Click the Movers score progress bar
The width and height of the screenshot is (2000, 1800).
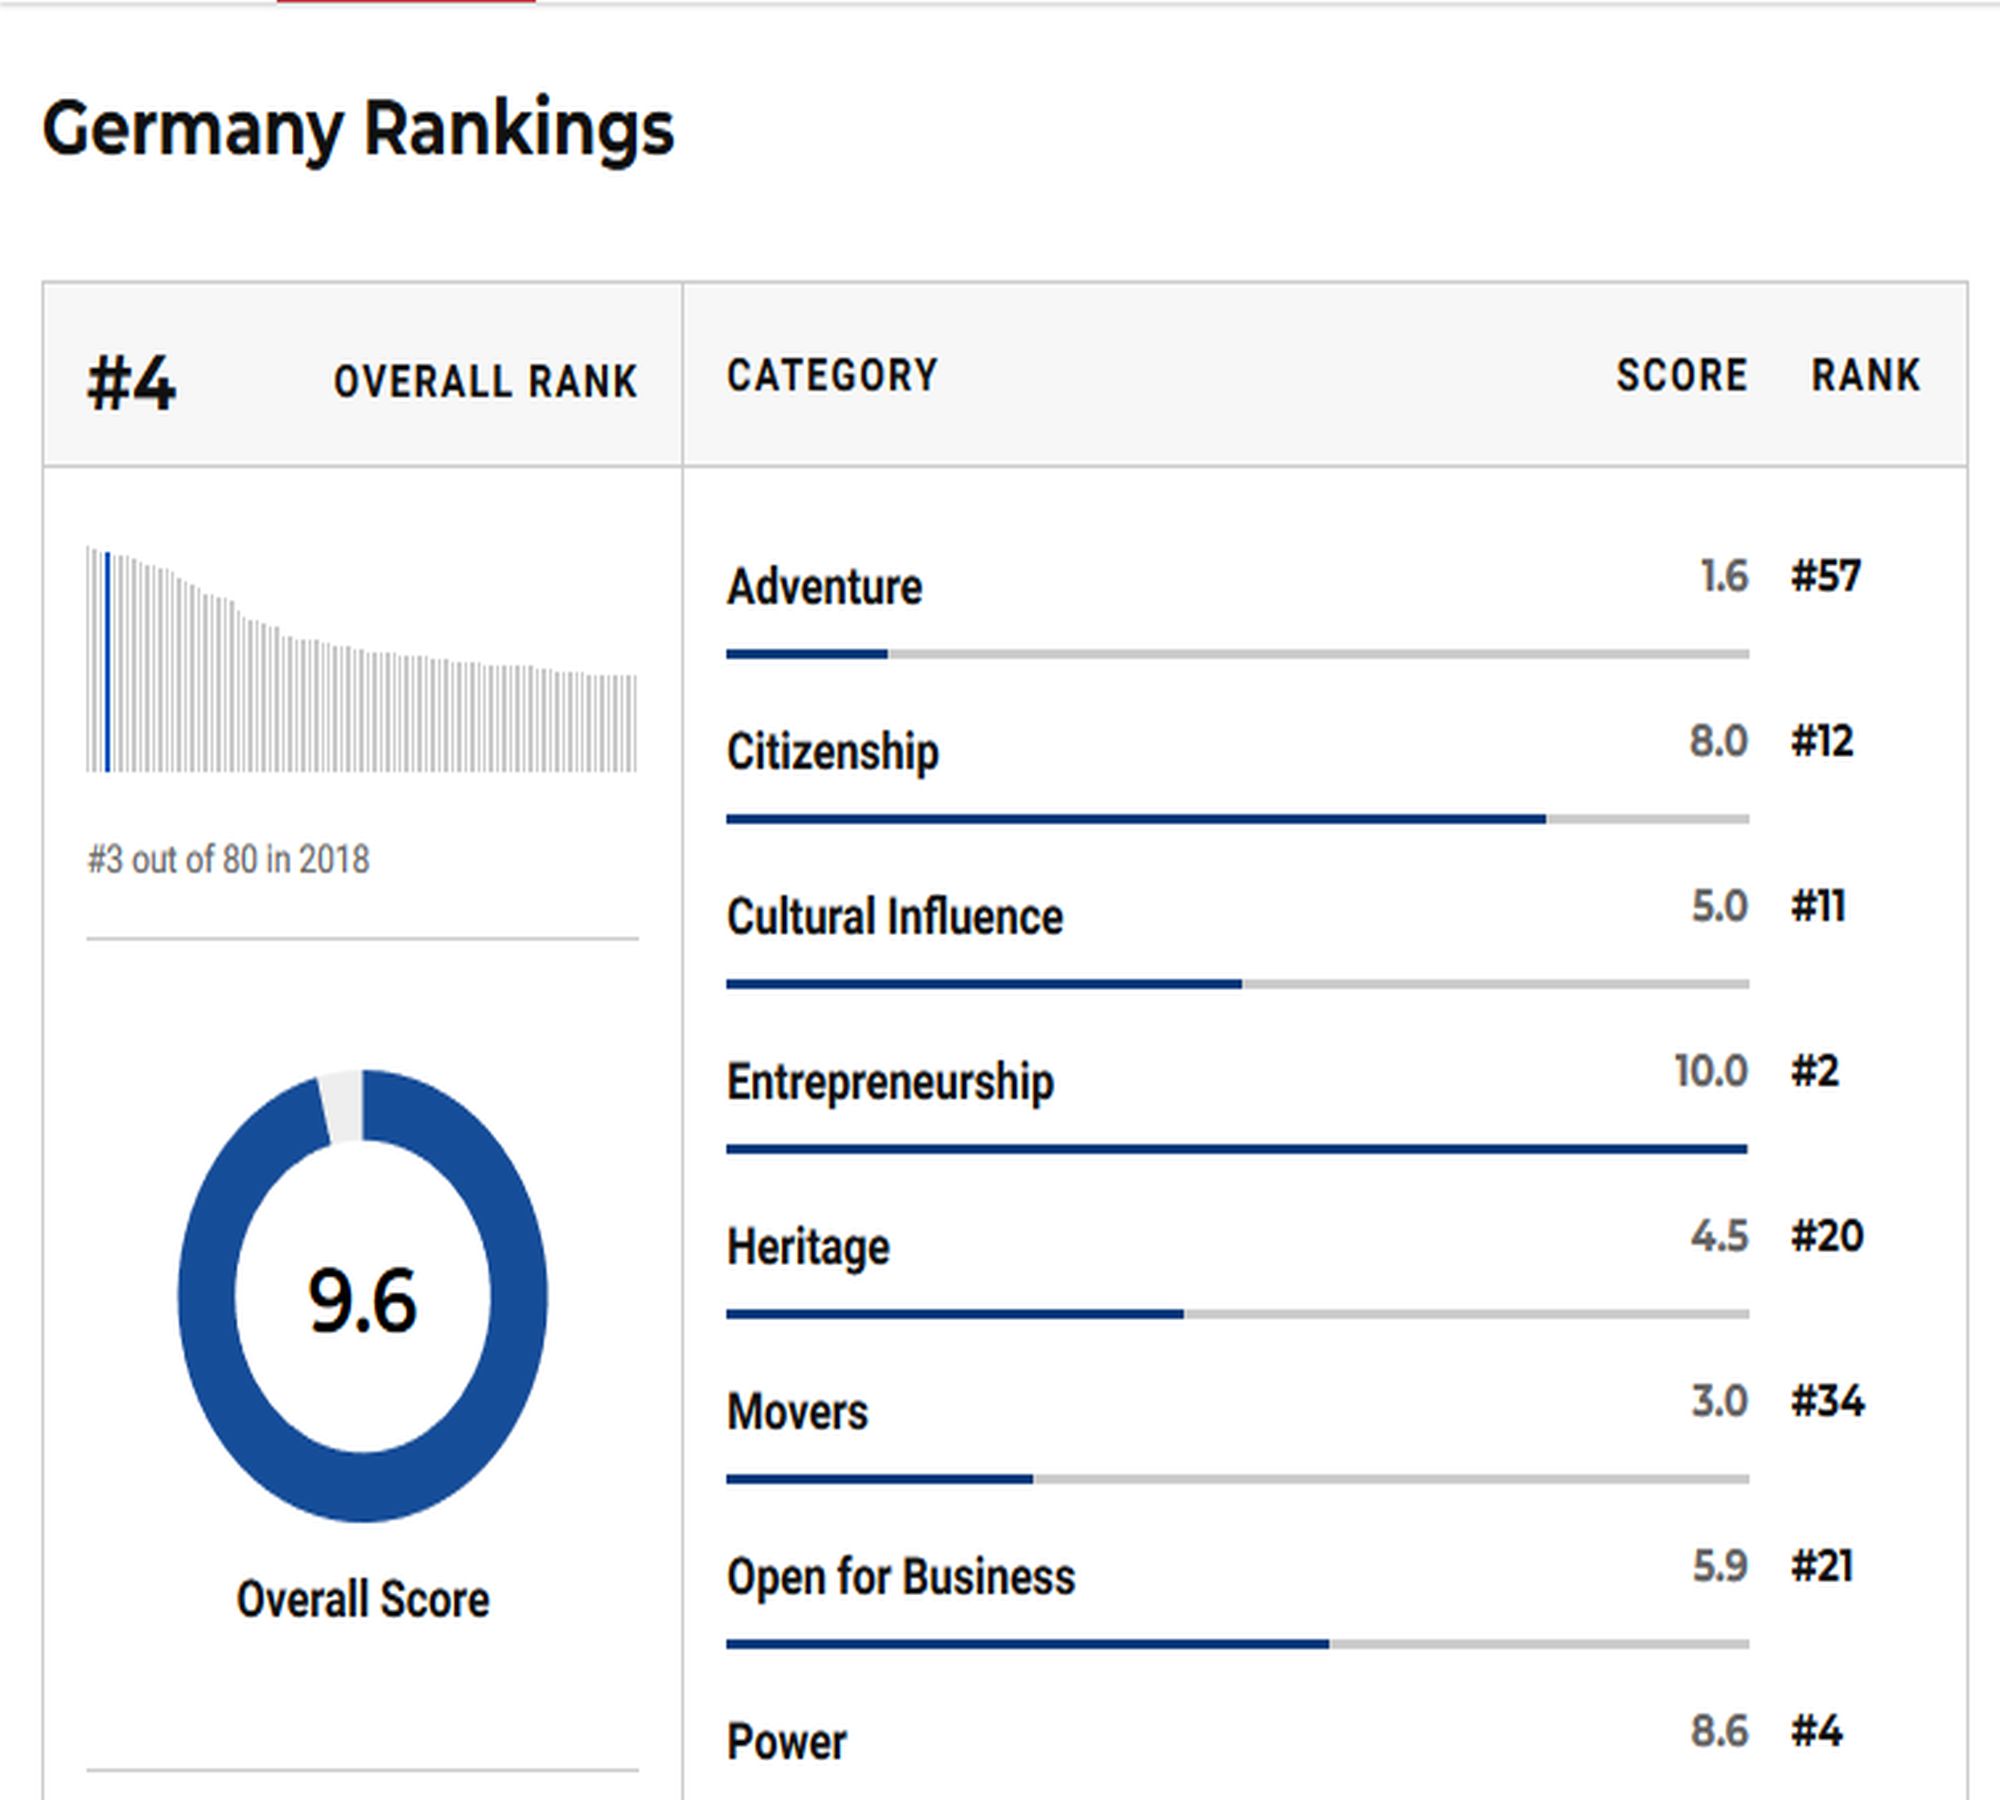tap(1237, 1479)
